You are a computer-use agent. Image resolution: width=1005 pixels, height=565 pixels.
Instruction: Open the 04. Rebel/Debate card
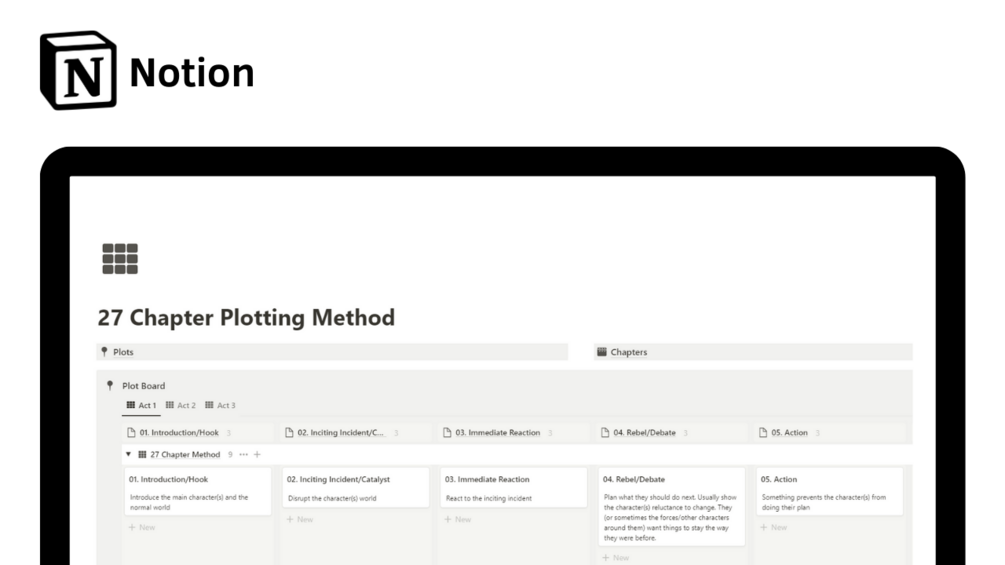click(672, 506)
